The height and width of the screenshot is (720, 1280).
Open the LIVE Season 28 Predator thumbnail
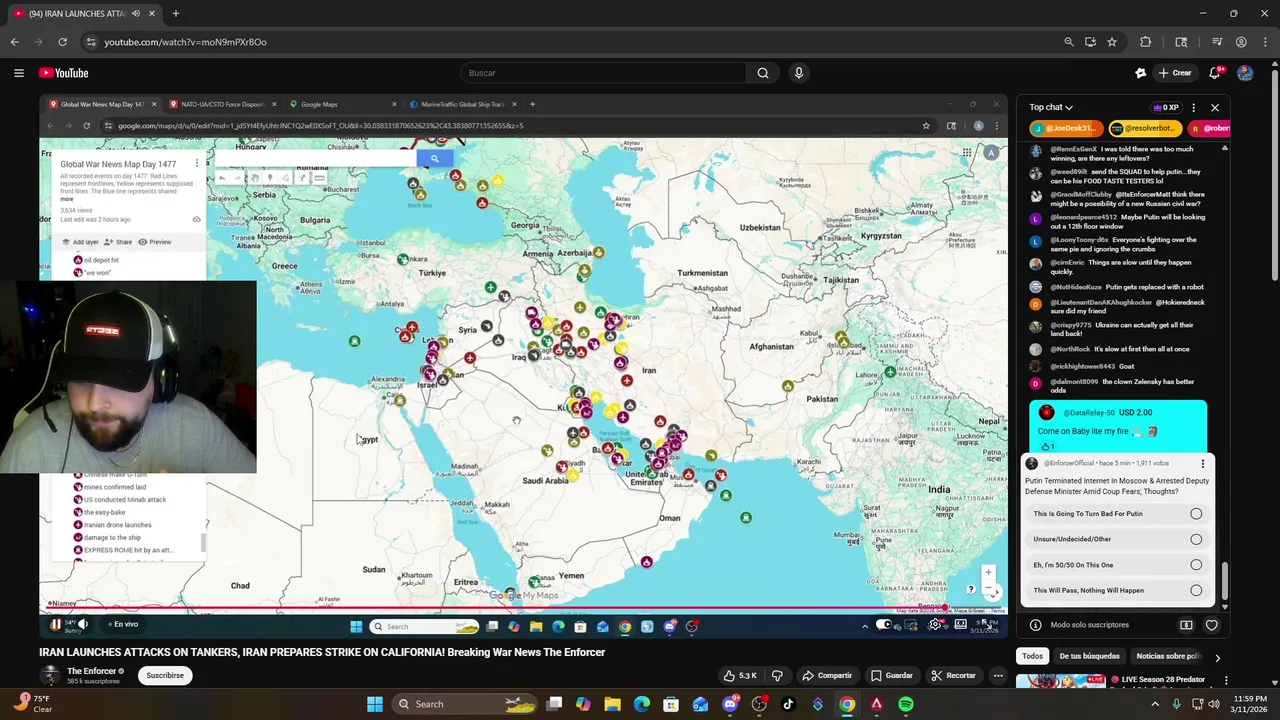coord(1061,681)
